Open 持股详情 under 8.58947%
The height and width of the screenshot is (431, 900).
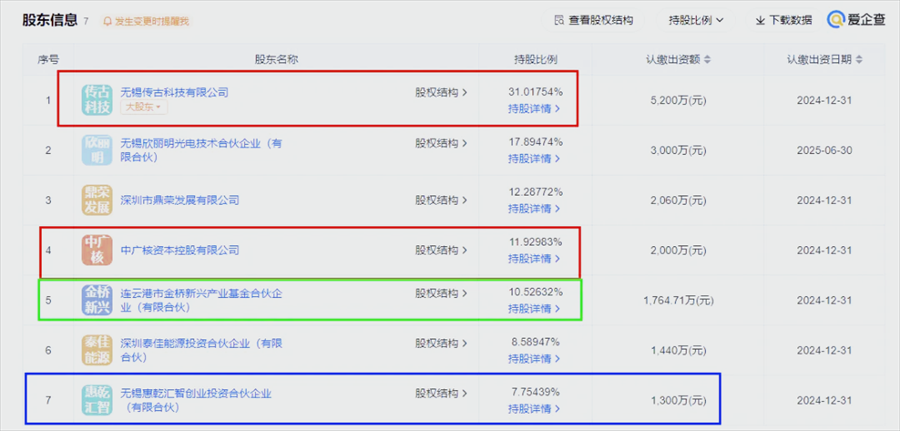534,359
